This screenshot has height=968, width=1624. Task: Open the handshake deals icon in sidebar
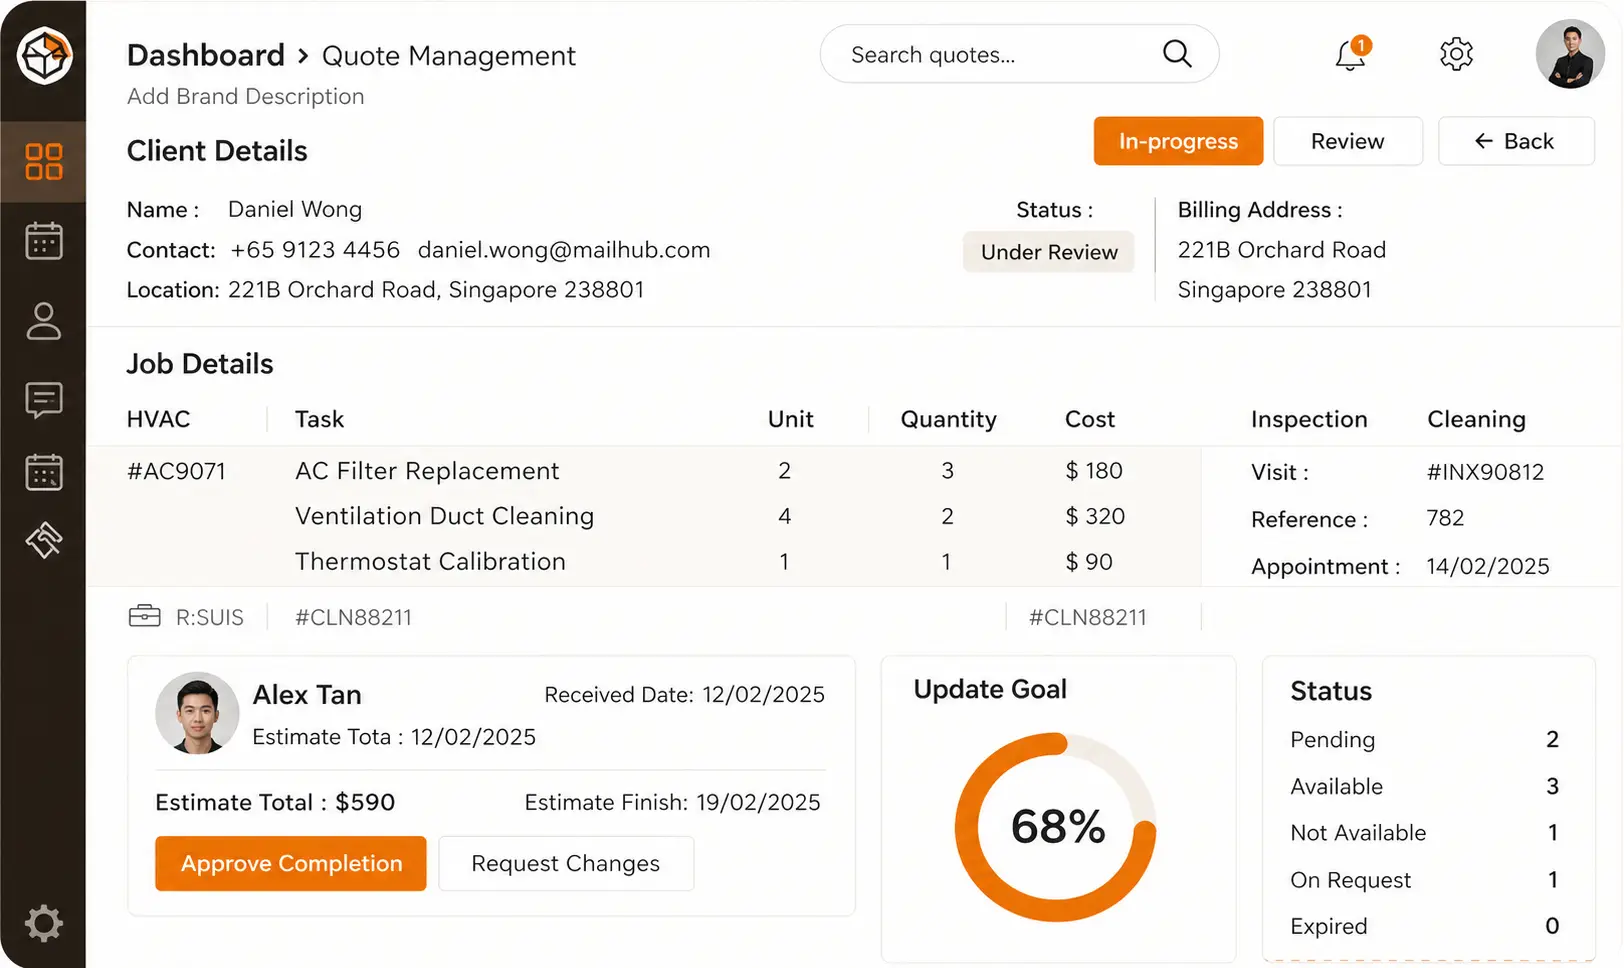(x=44, y=540)
